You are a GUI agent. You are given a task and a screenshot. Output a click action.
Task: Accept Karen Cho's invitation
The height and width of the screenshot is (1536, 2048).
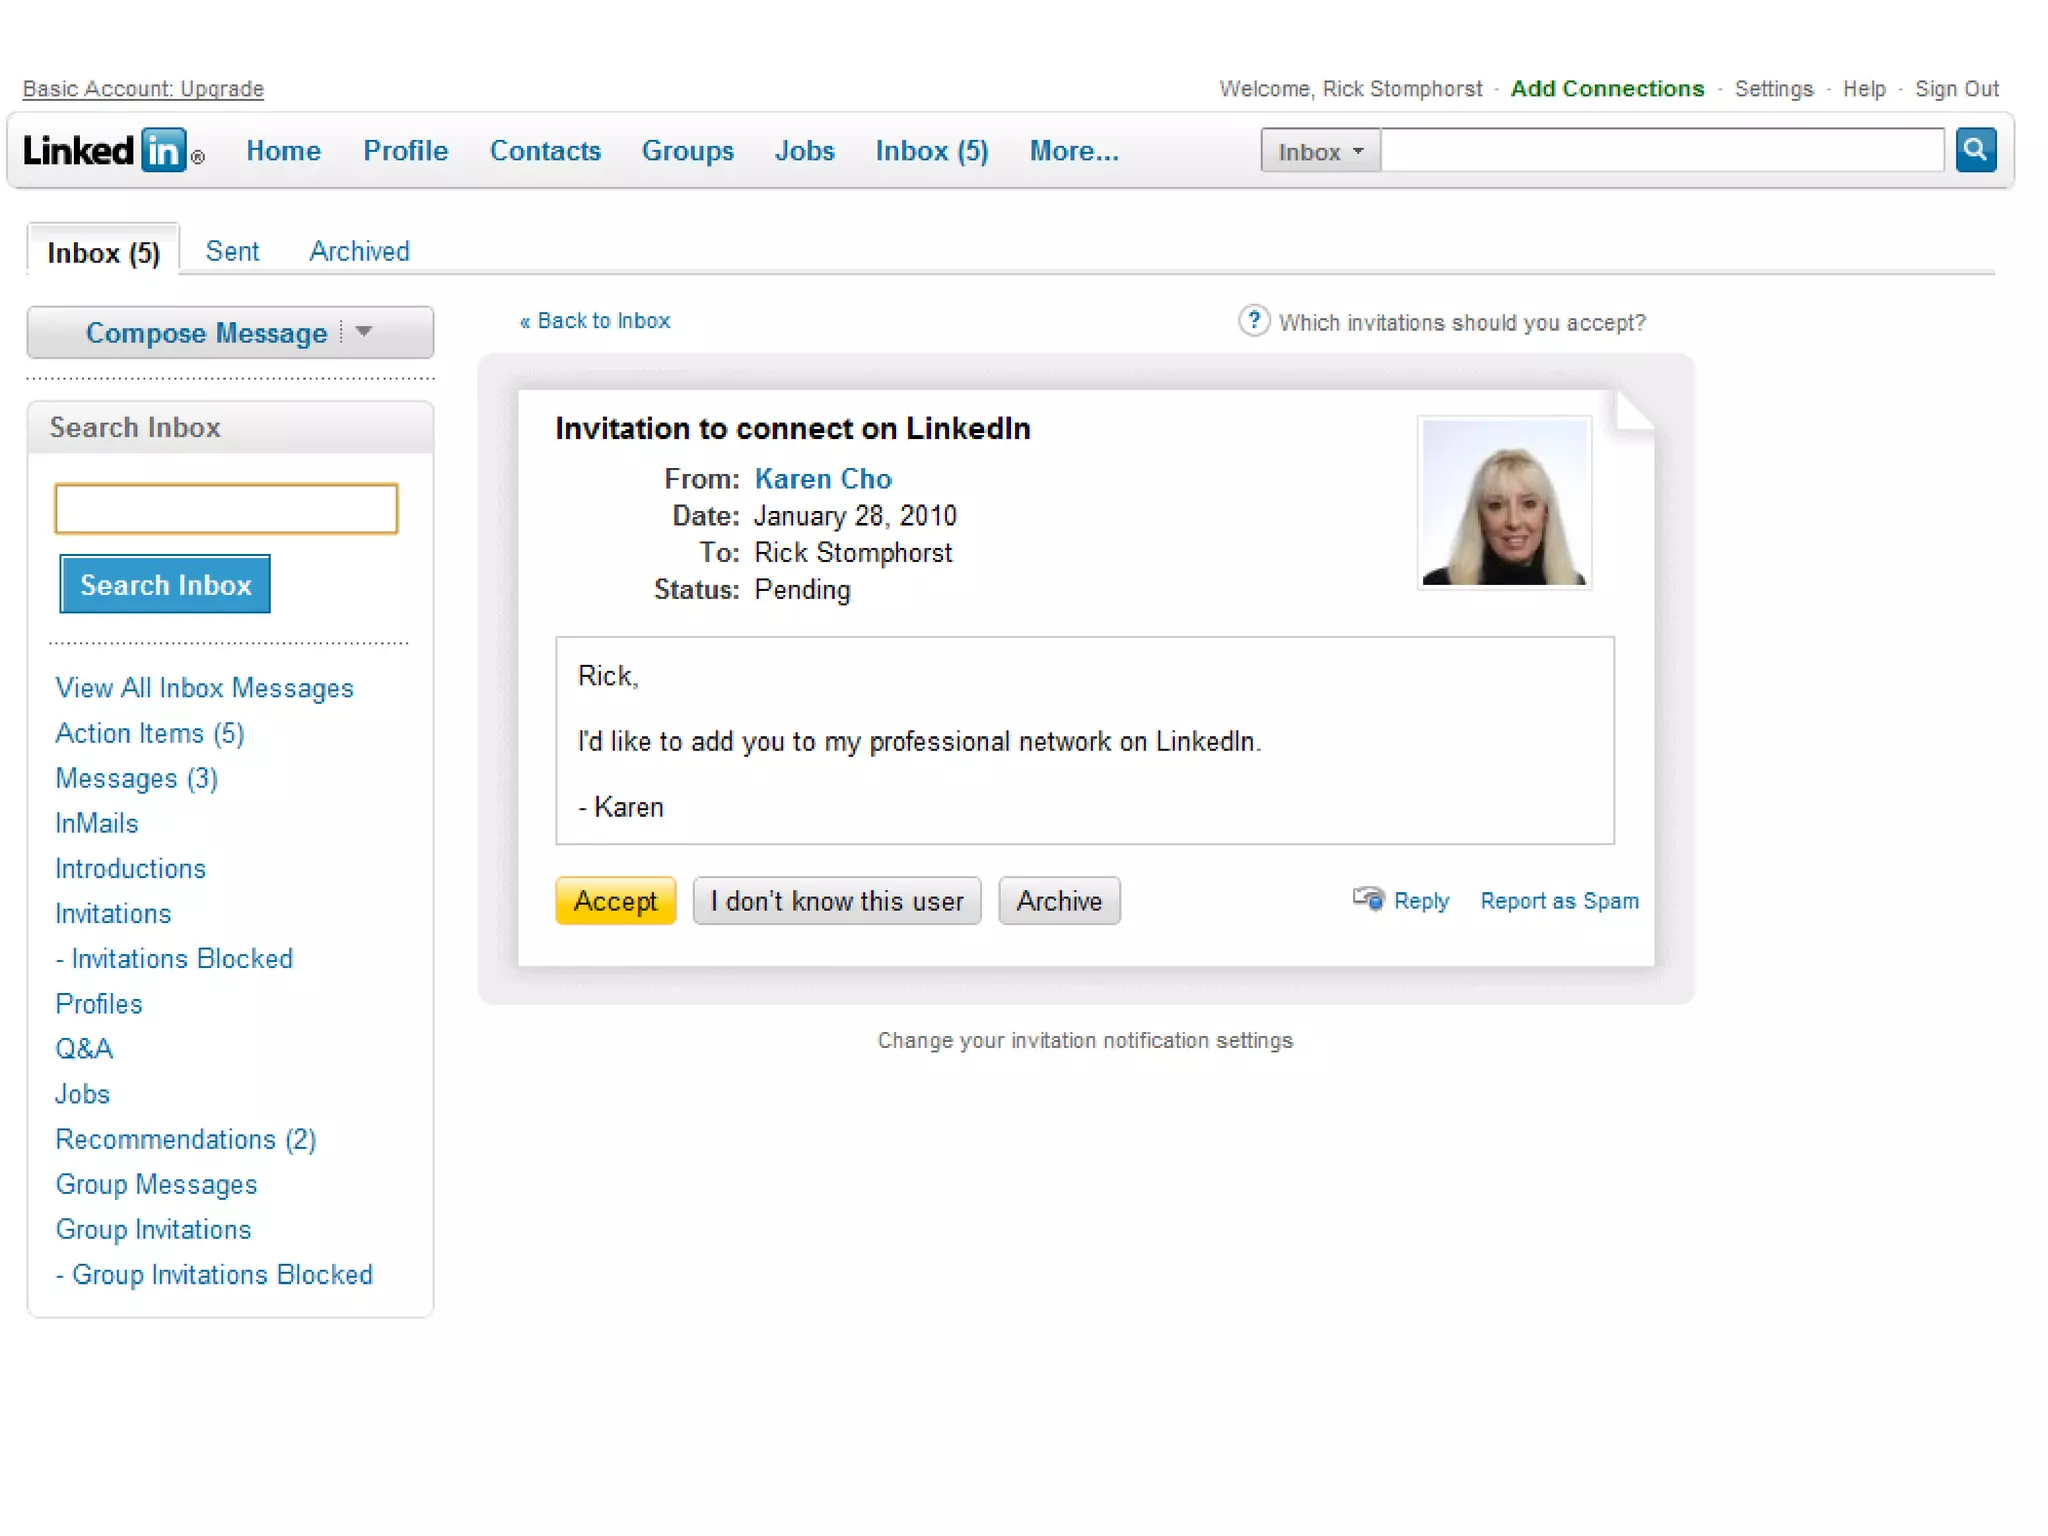[x=615, y=901]
